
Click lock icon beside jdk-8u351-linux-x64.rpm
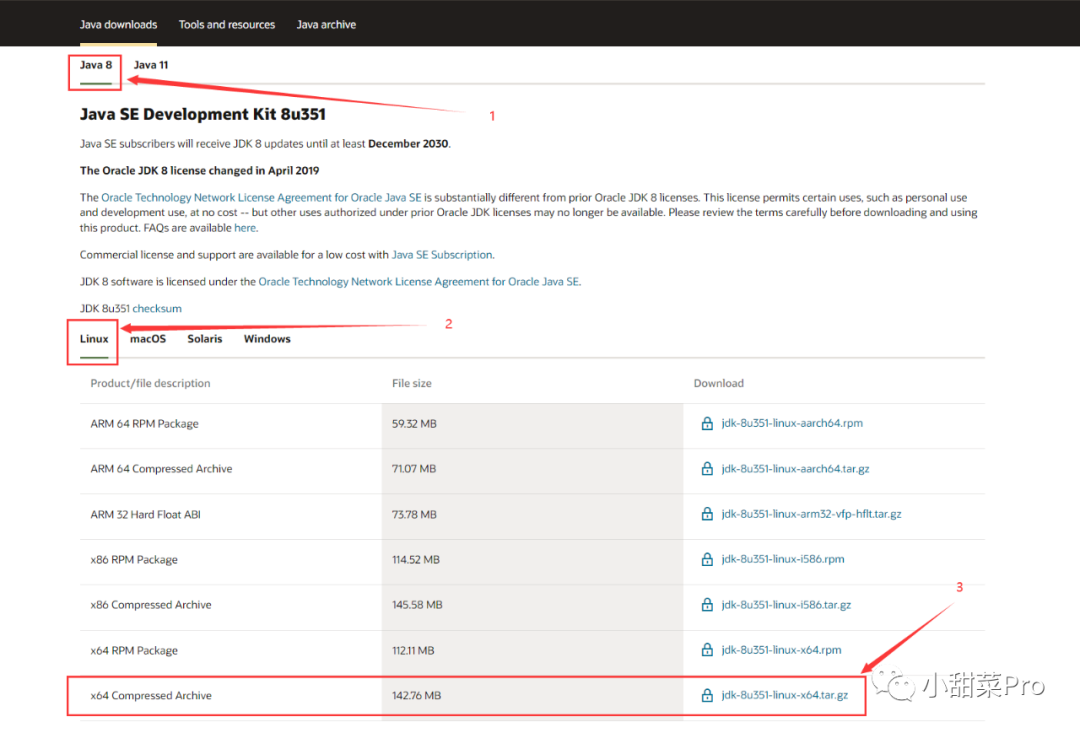[707, 650]
